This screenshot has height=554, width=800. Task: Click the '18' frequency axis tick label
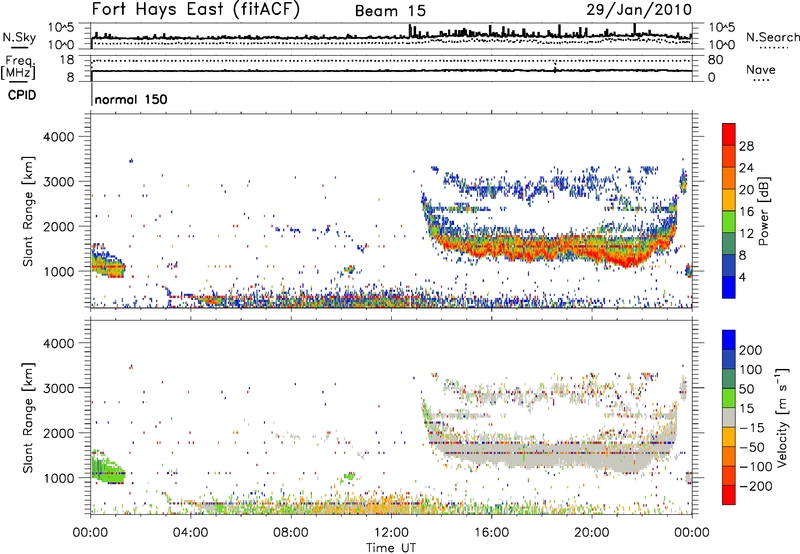67,60
